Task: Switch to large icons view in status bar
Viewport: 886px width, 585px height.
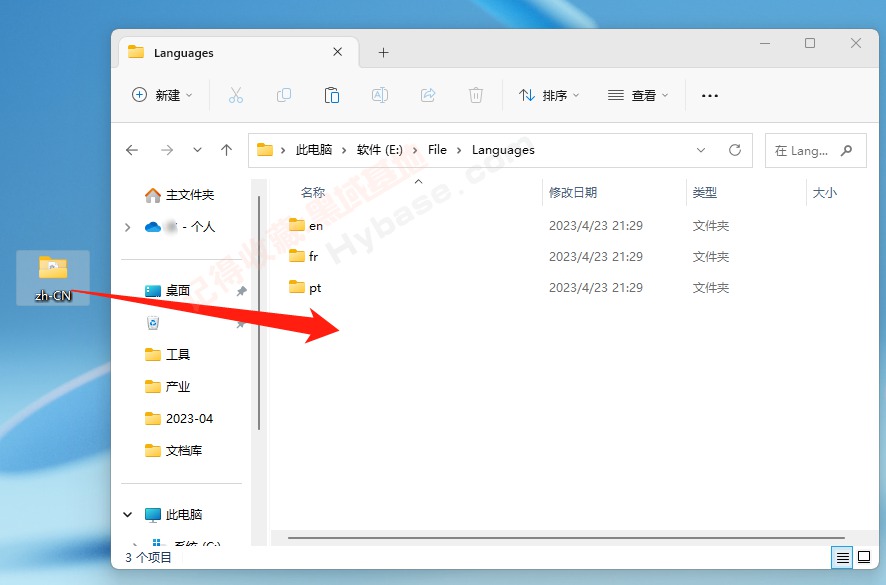Action: tap(864, 557)
